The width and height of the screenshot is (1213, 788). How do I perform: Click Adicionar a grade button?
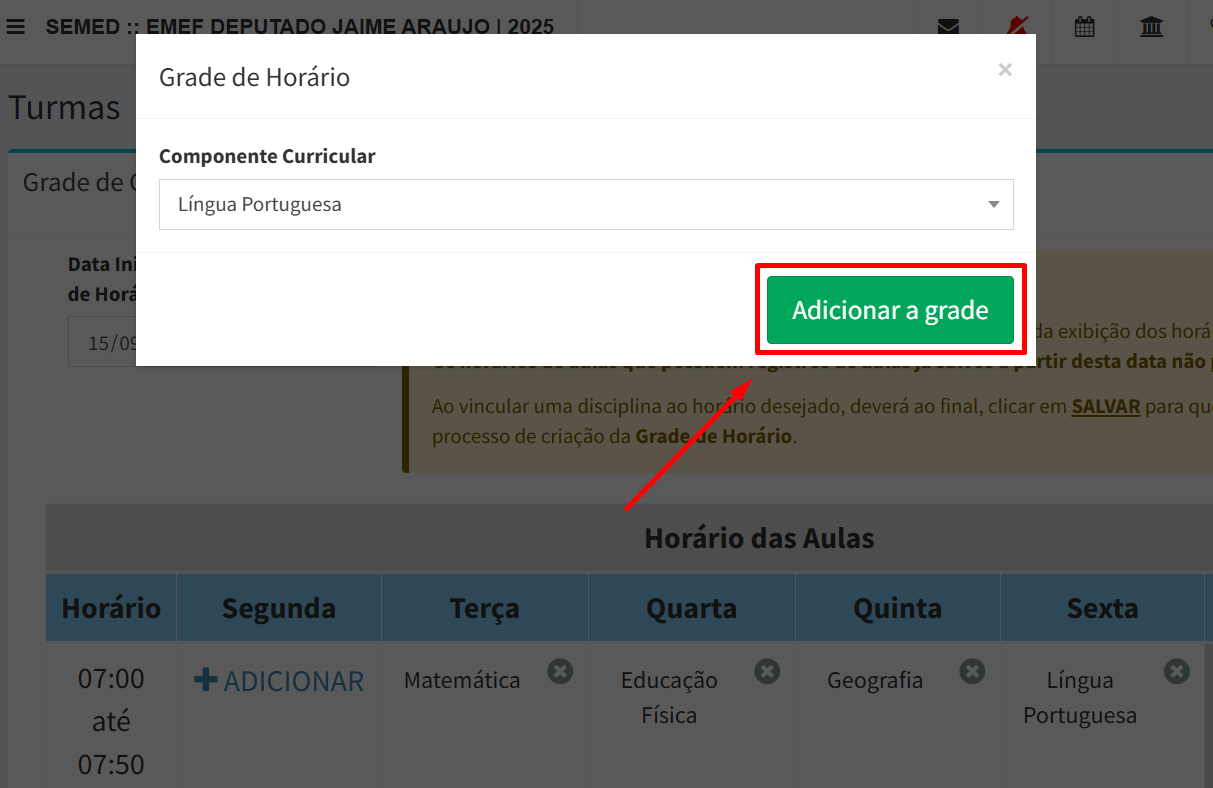[x=890, y=310]
